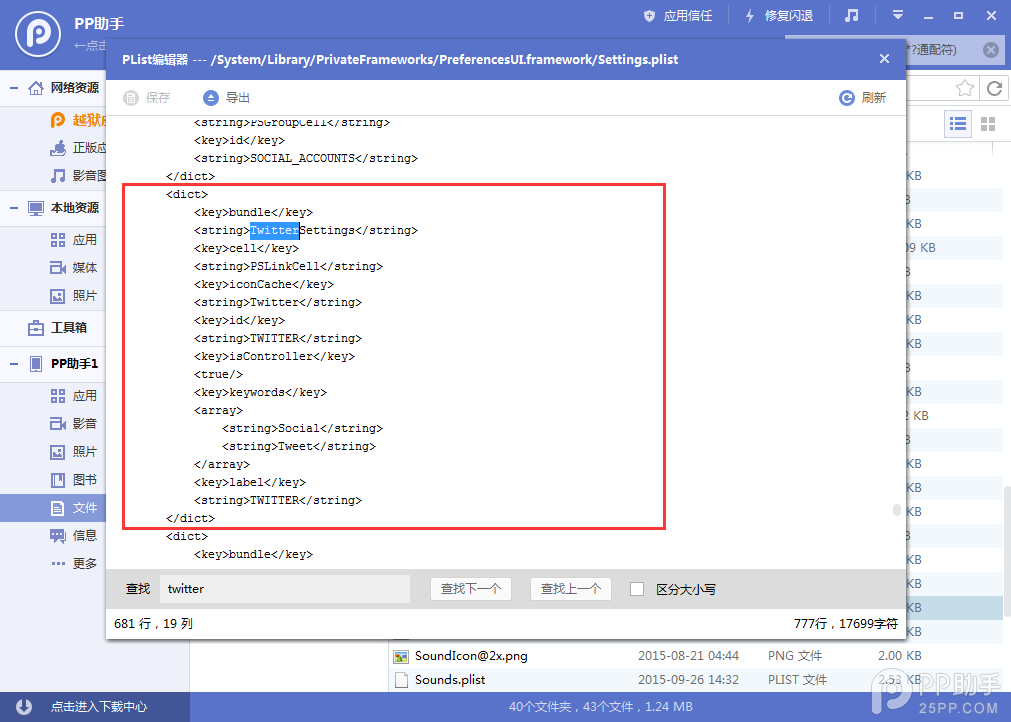1011x722 pixels.
Task: Click the 777行, 17699字符 status text
Action: point(846,623)
